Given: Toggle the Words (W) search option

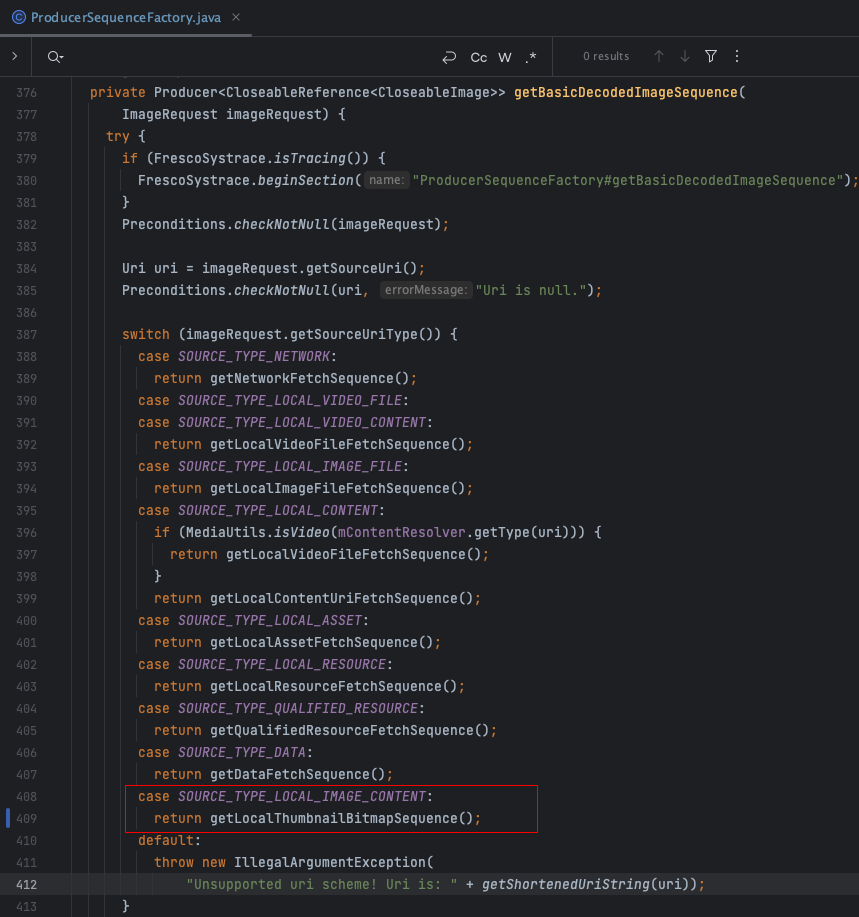Looking at the screenshot, I should 505,57.
